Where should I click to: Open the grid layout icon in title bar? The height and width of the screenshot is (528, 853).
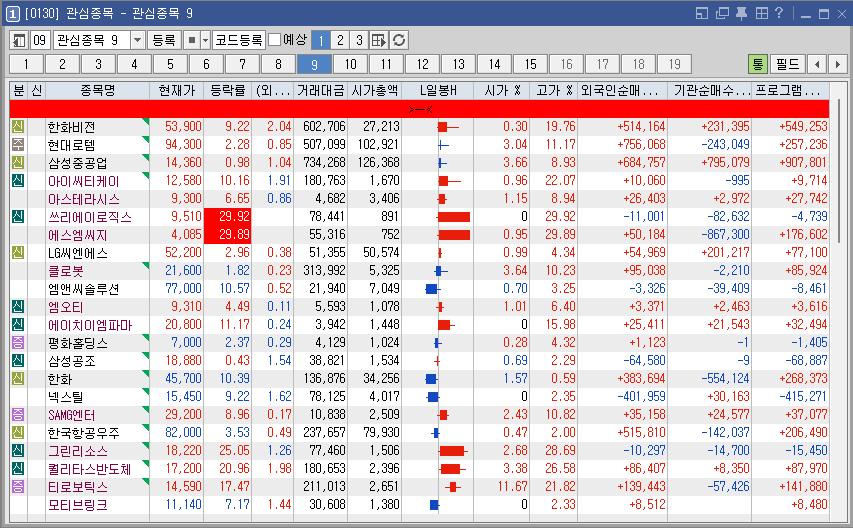pyautogui.click(x=762, y=13)
